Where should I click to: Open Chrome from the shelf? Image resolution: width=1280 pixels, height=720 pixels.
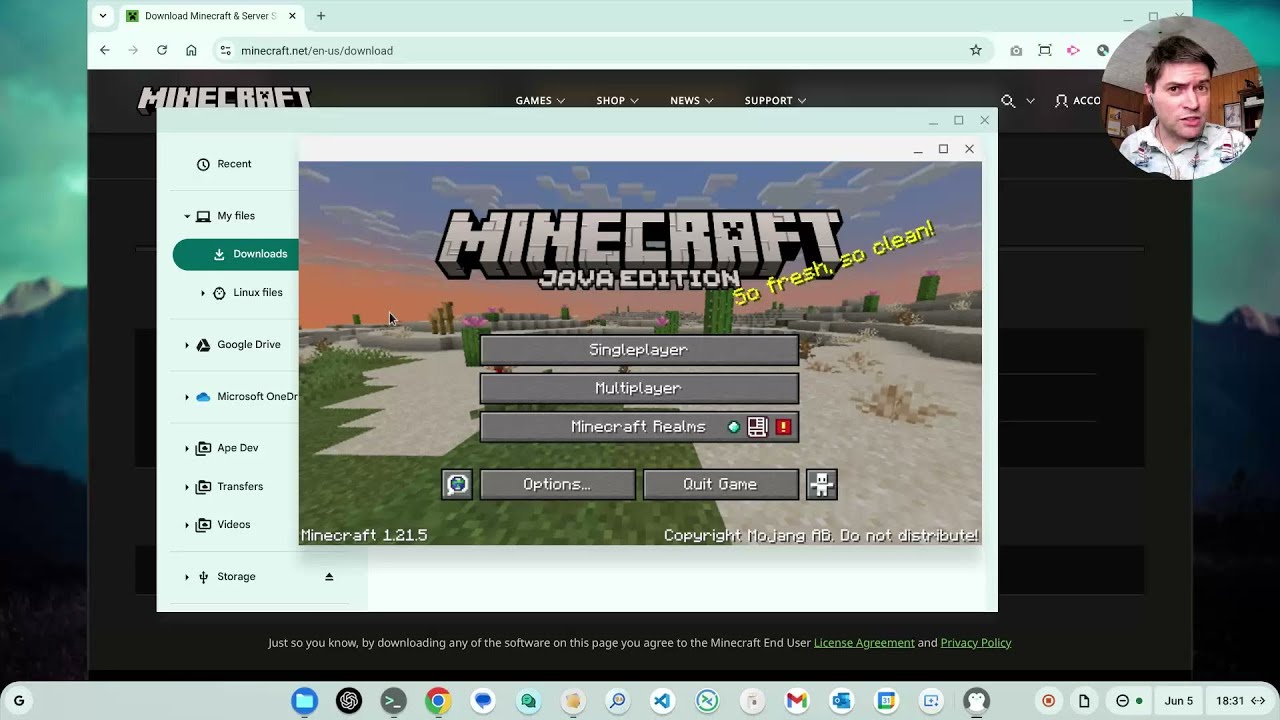pos(438,701)
